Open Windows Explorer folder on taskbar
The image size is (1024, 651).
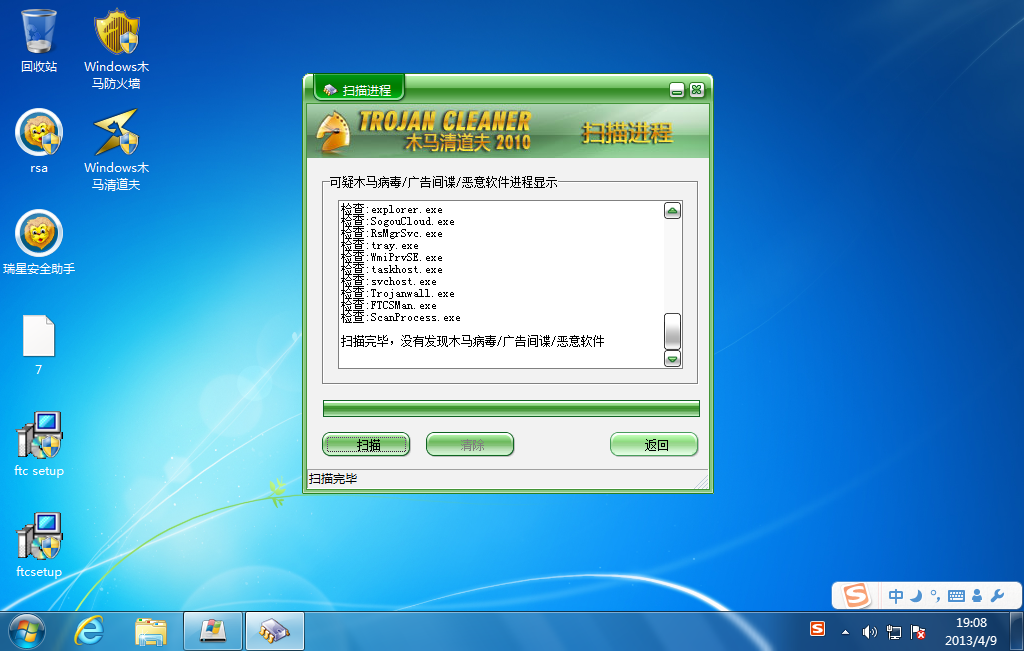point(150,631)
